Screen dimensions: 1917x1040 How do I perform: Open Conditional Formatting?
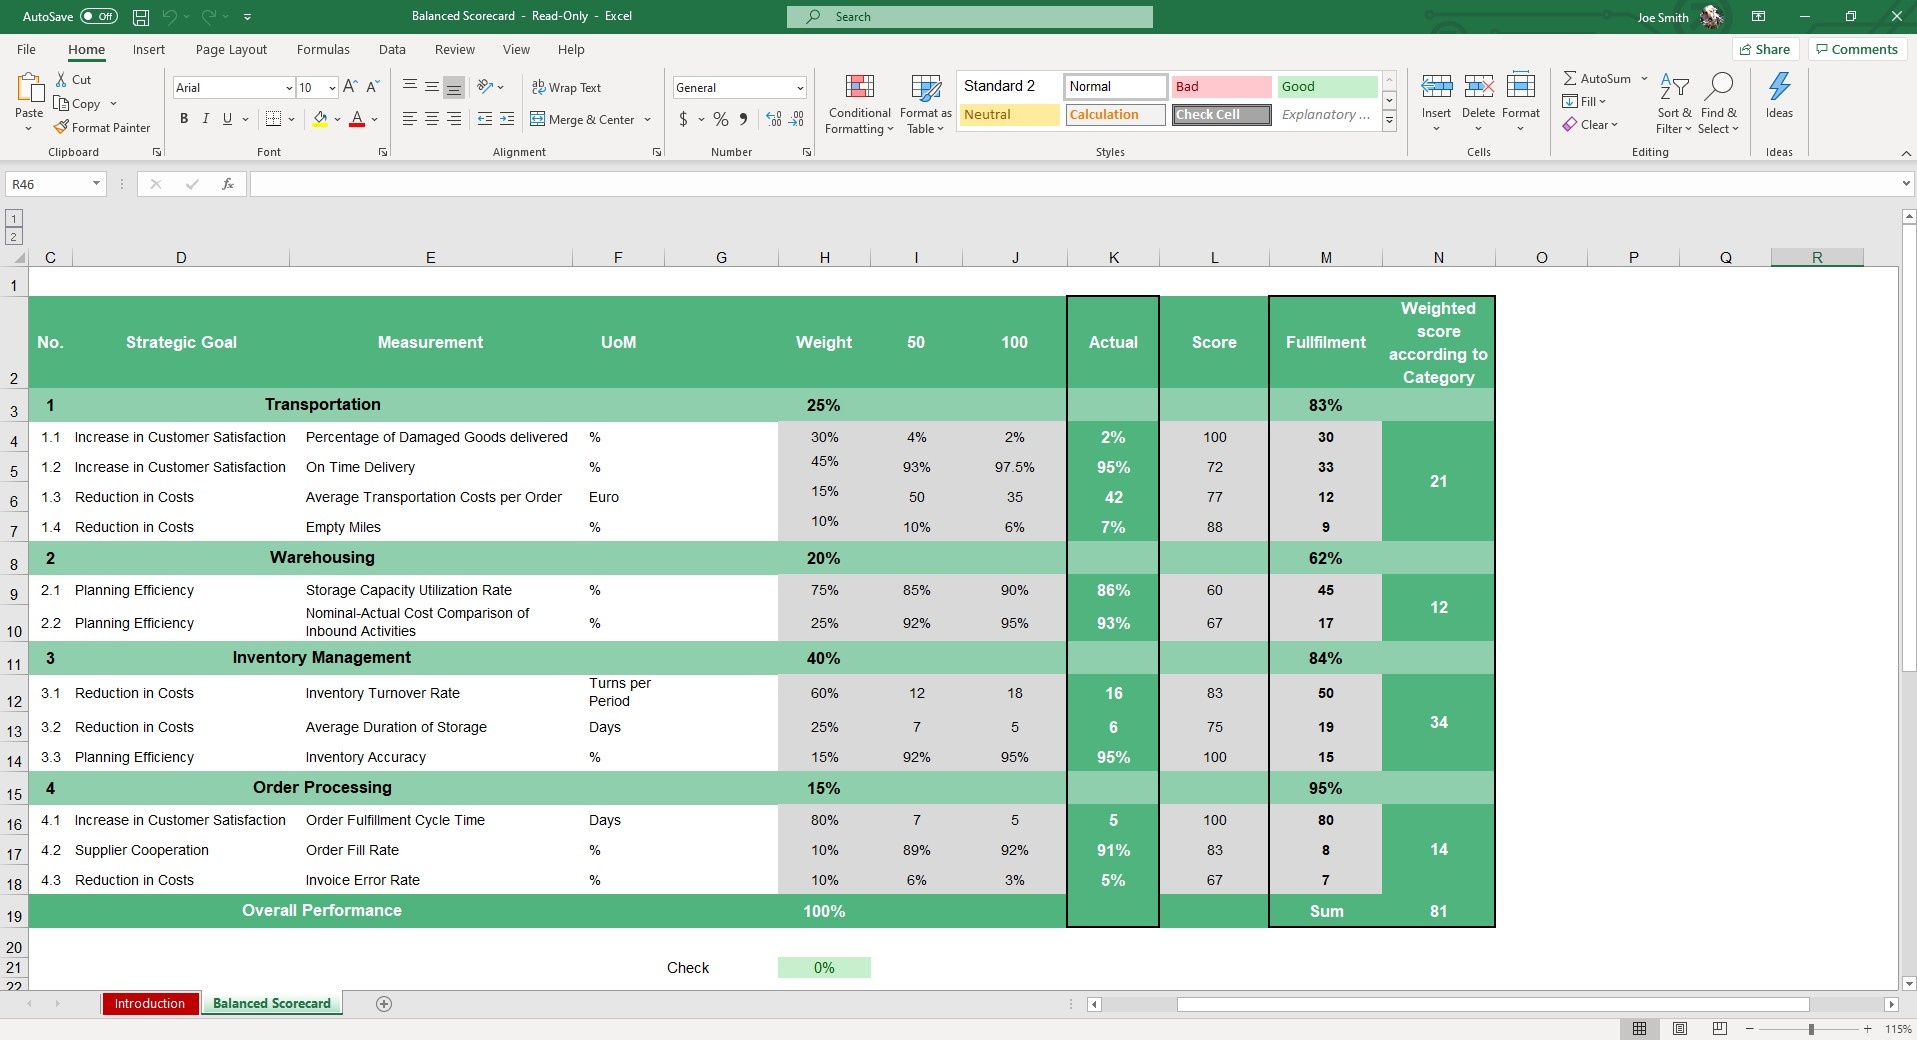[859, 103]
